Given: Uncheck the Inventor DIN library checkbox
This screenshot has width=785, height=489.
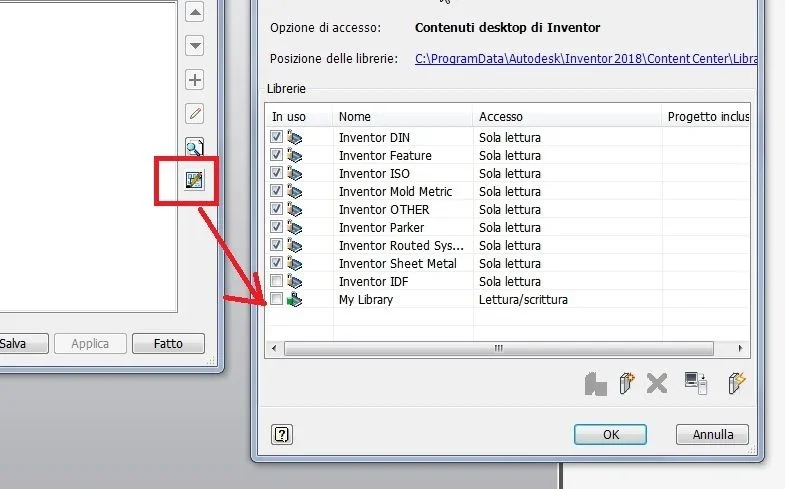Looking at the screenshot, I should pyautogui.click(x=276, y=137).
